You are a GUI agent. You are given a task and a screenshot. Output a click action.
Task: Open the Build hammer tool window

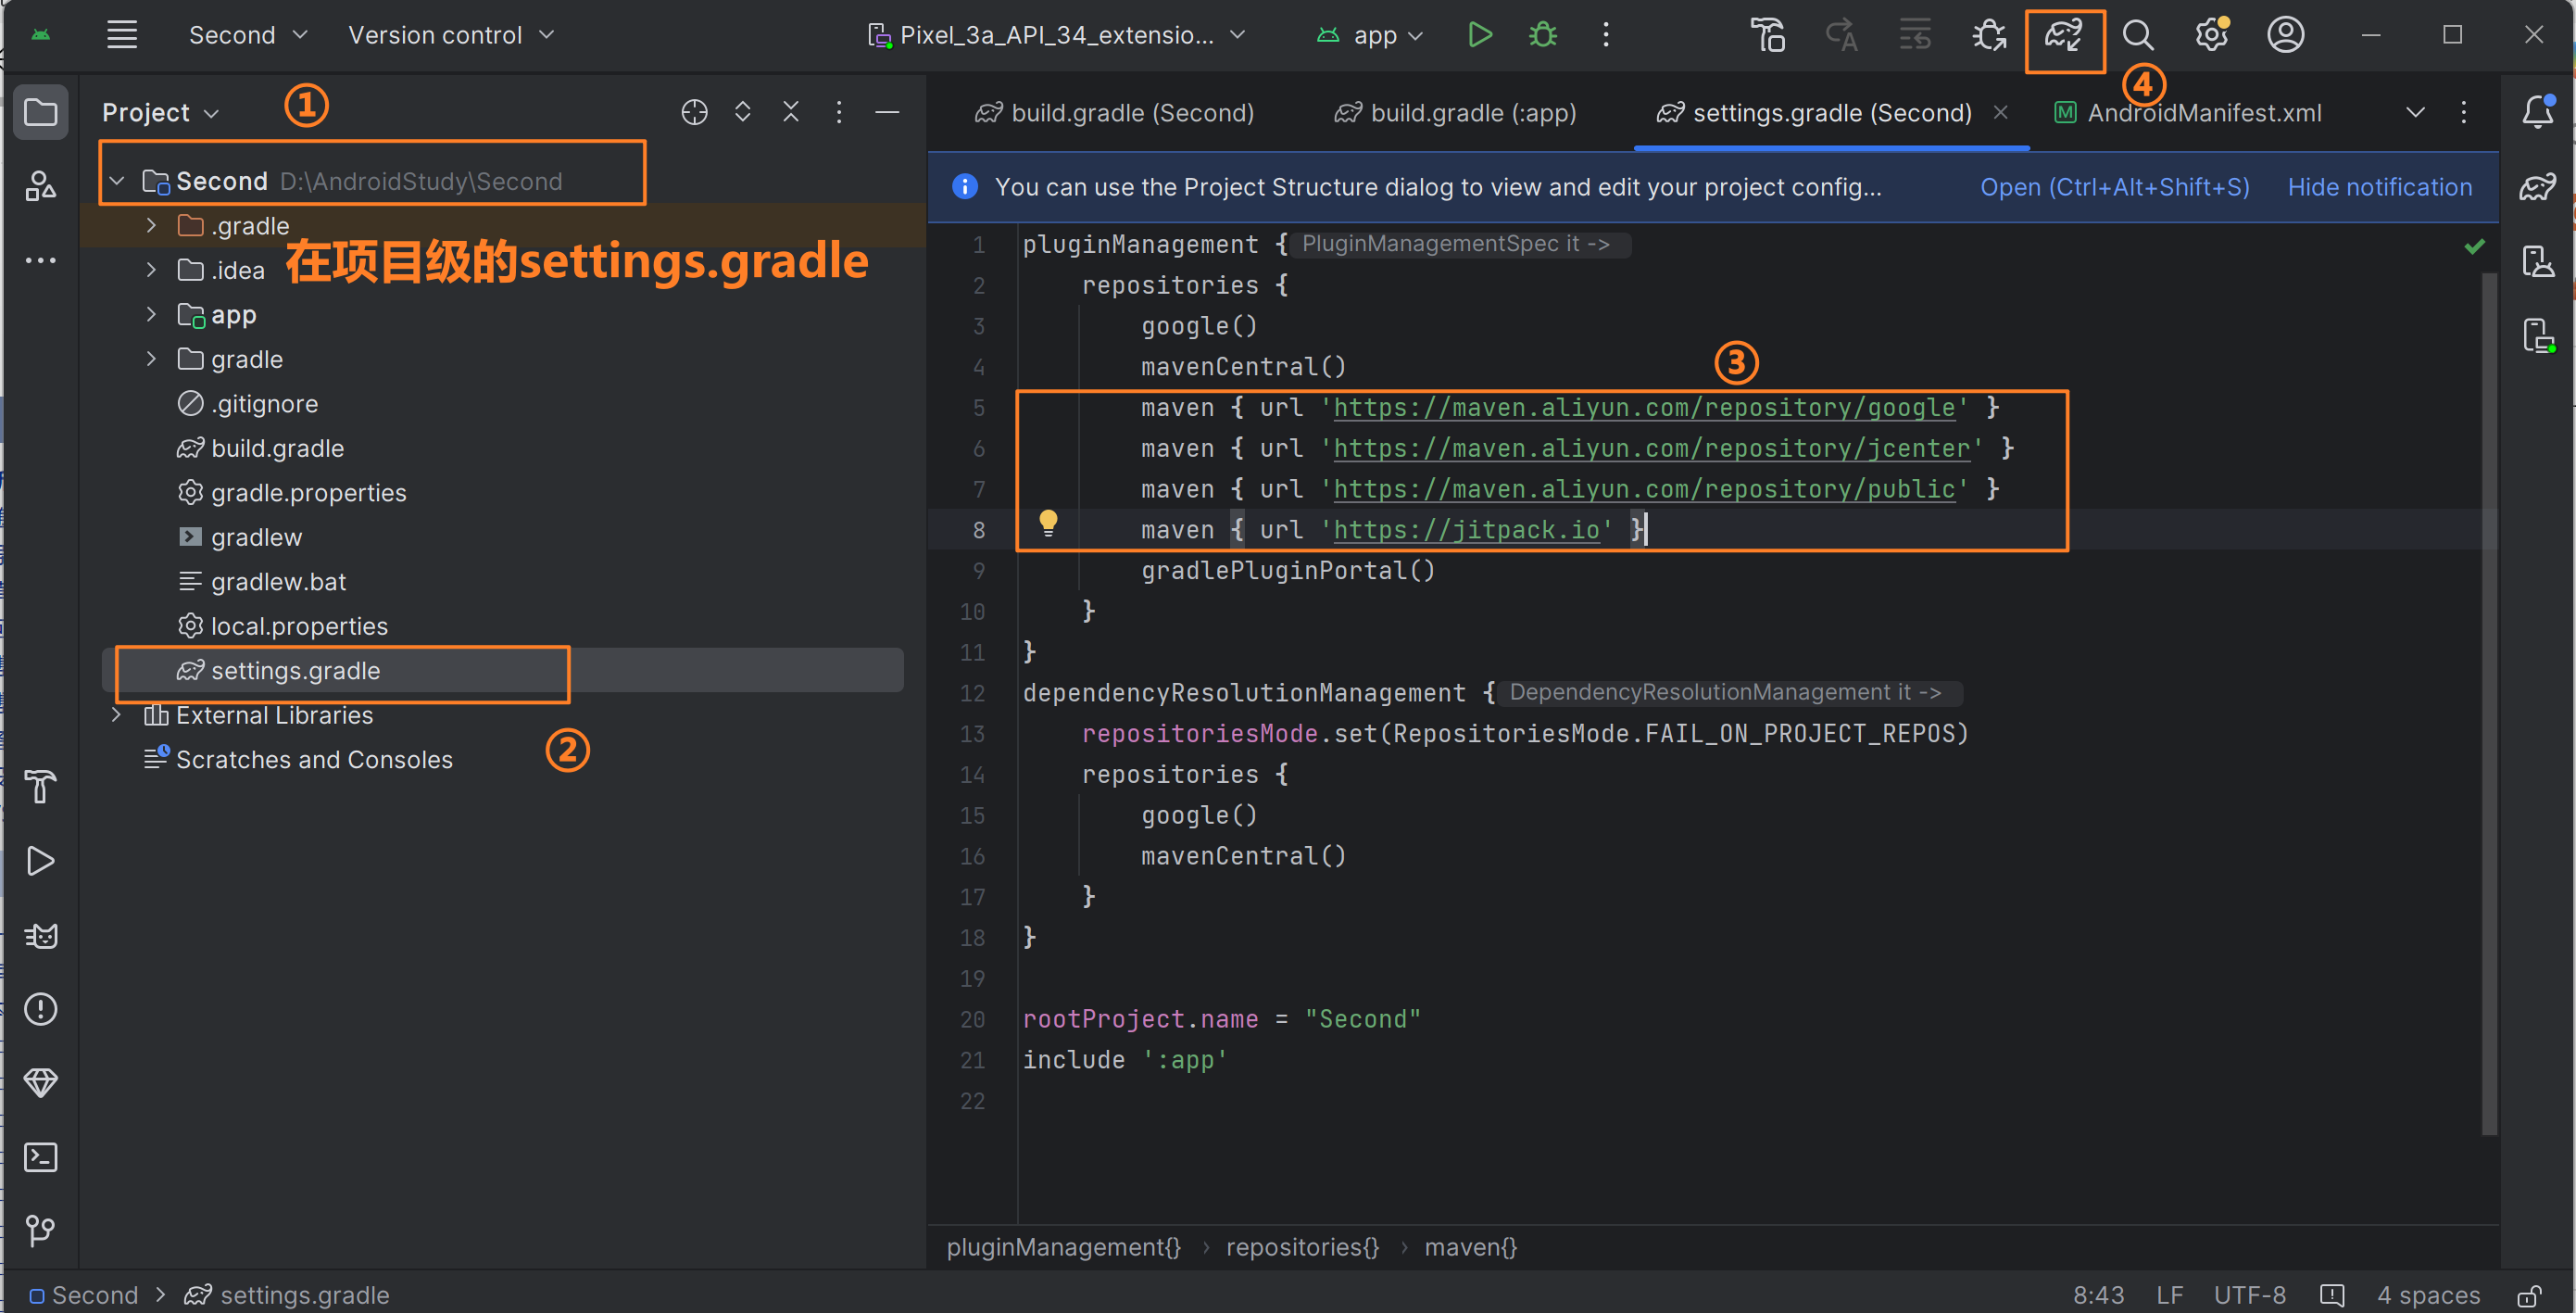point(40,787)
